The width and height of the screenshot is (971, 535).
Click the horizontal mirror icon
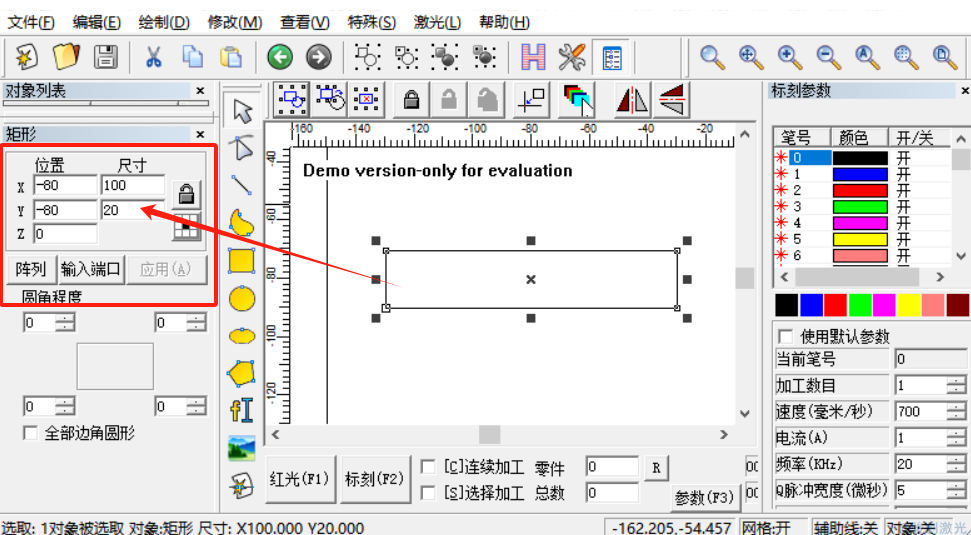click(632, 100)
